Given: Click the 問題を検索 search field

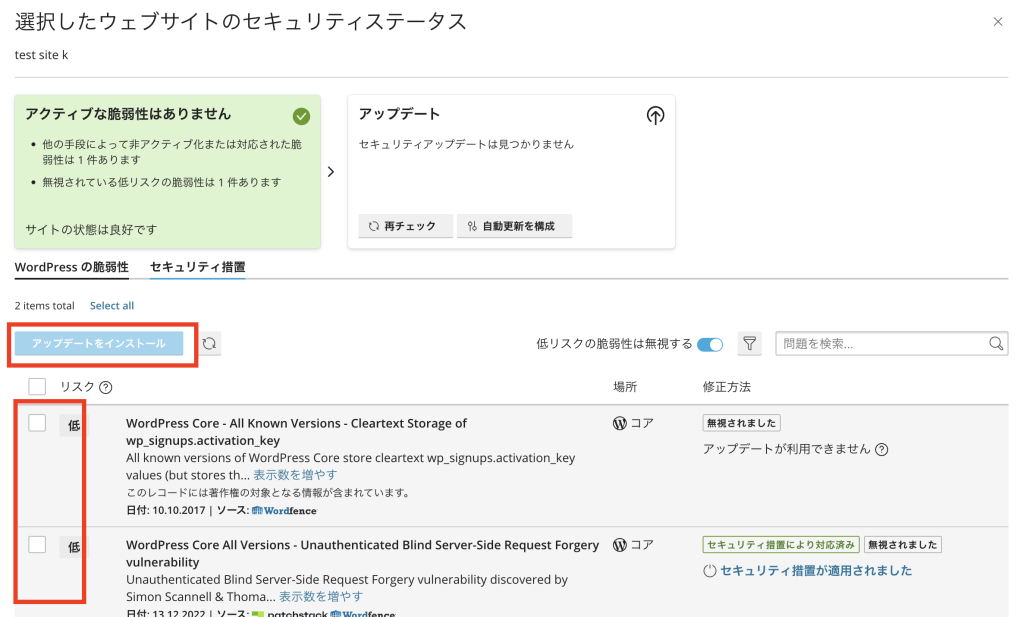Looking at the screenshot, I should pyautogui.click(x=880, y=344).
